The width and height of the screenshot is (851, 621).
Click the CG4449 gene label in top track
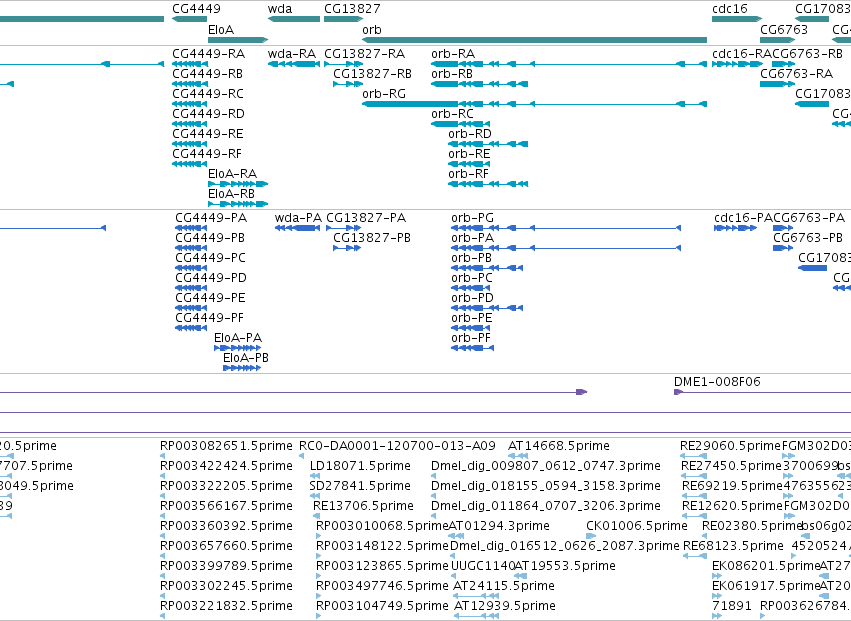pos(196,9)
